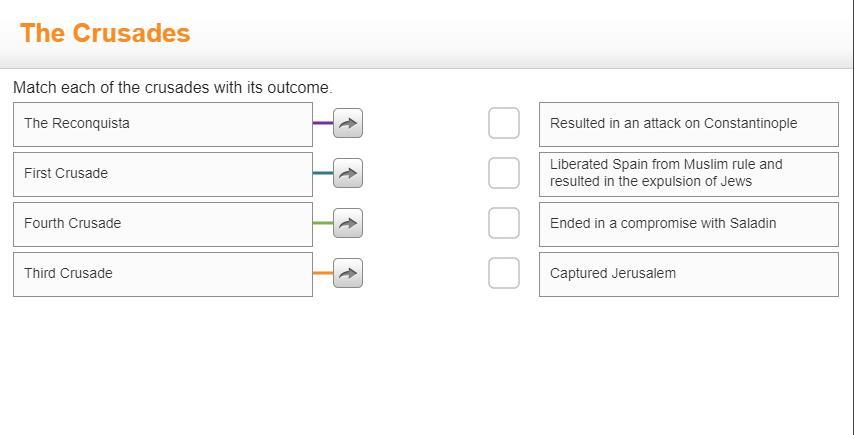854x435 pixels.
Task: Click the 'Liberated Spain from Muslim rule' outcome
Action: (x=688, y=174)
